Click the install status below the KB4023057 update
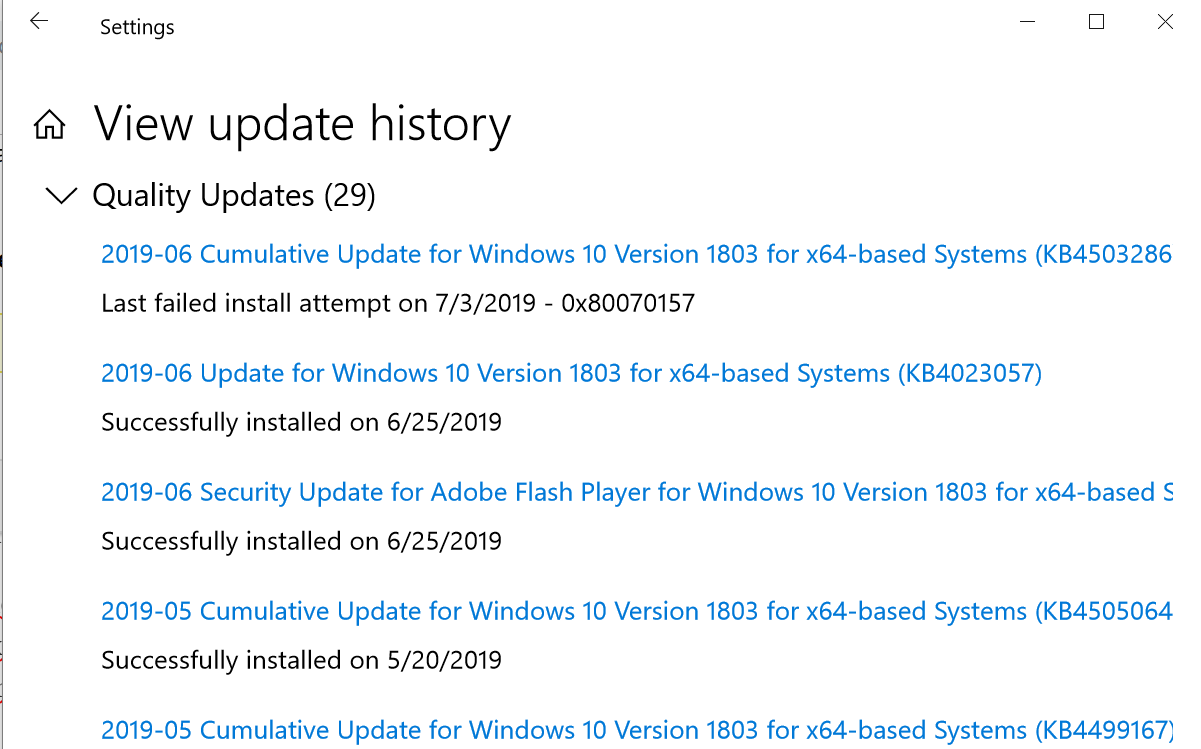Screen dimensions: 1201x749 click(x=301, y=422)
